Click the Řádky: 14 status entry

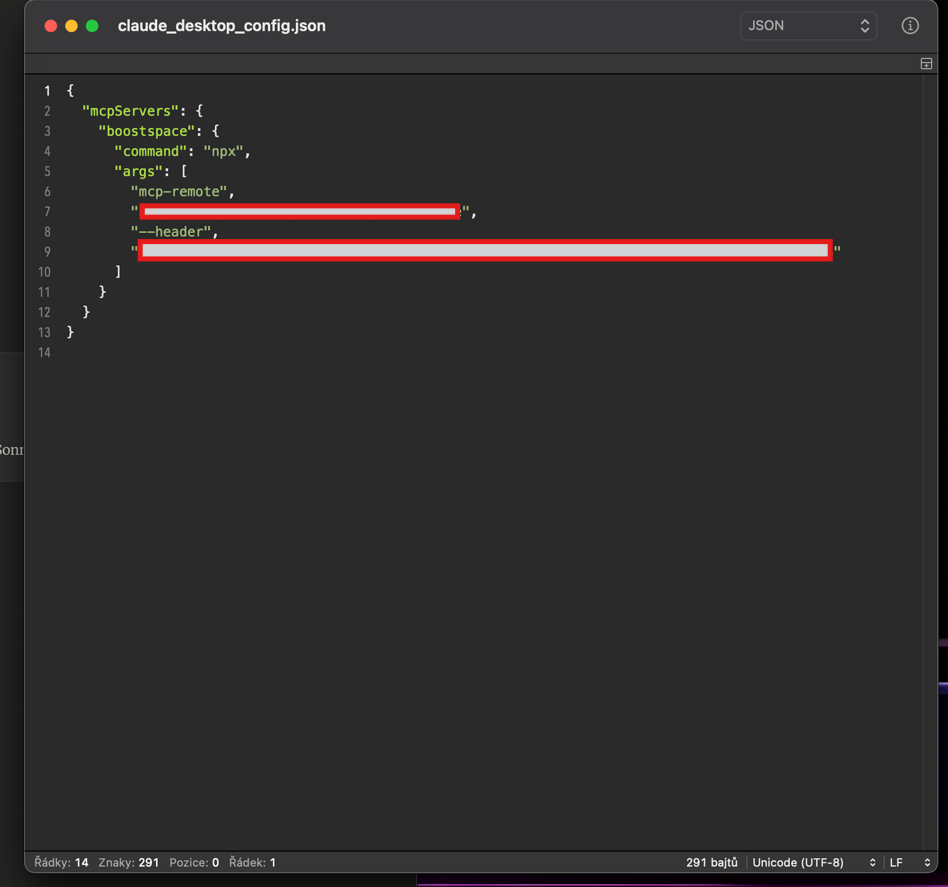coord(61,862)
